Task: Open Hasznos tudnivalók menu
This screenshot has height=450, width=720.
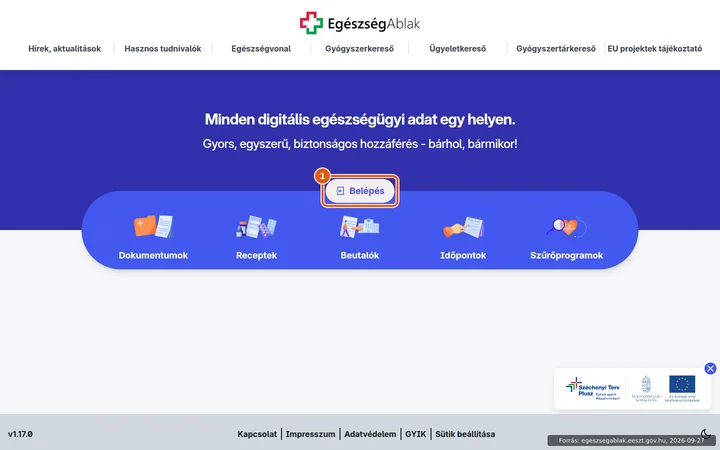Action: (163, 49)
